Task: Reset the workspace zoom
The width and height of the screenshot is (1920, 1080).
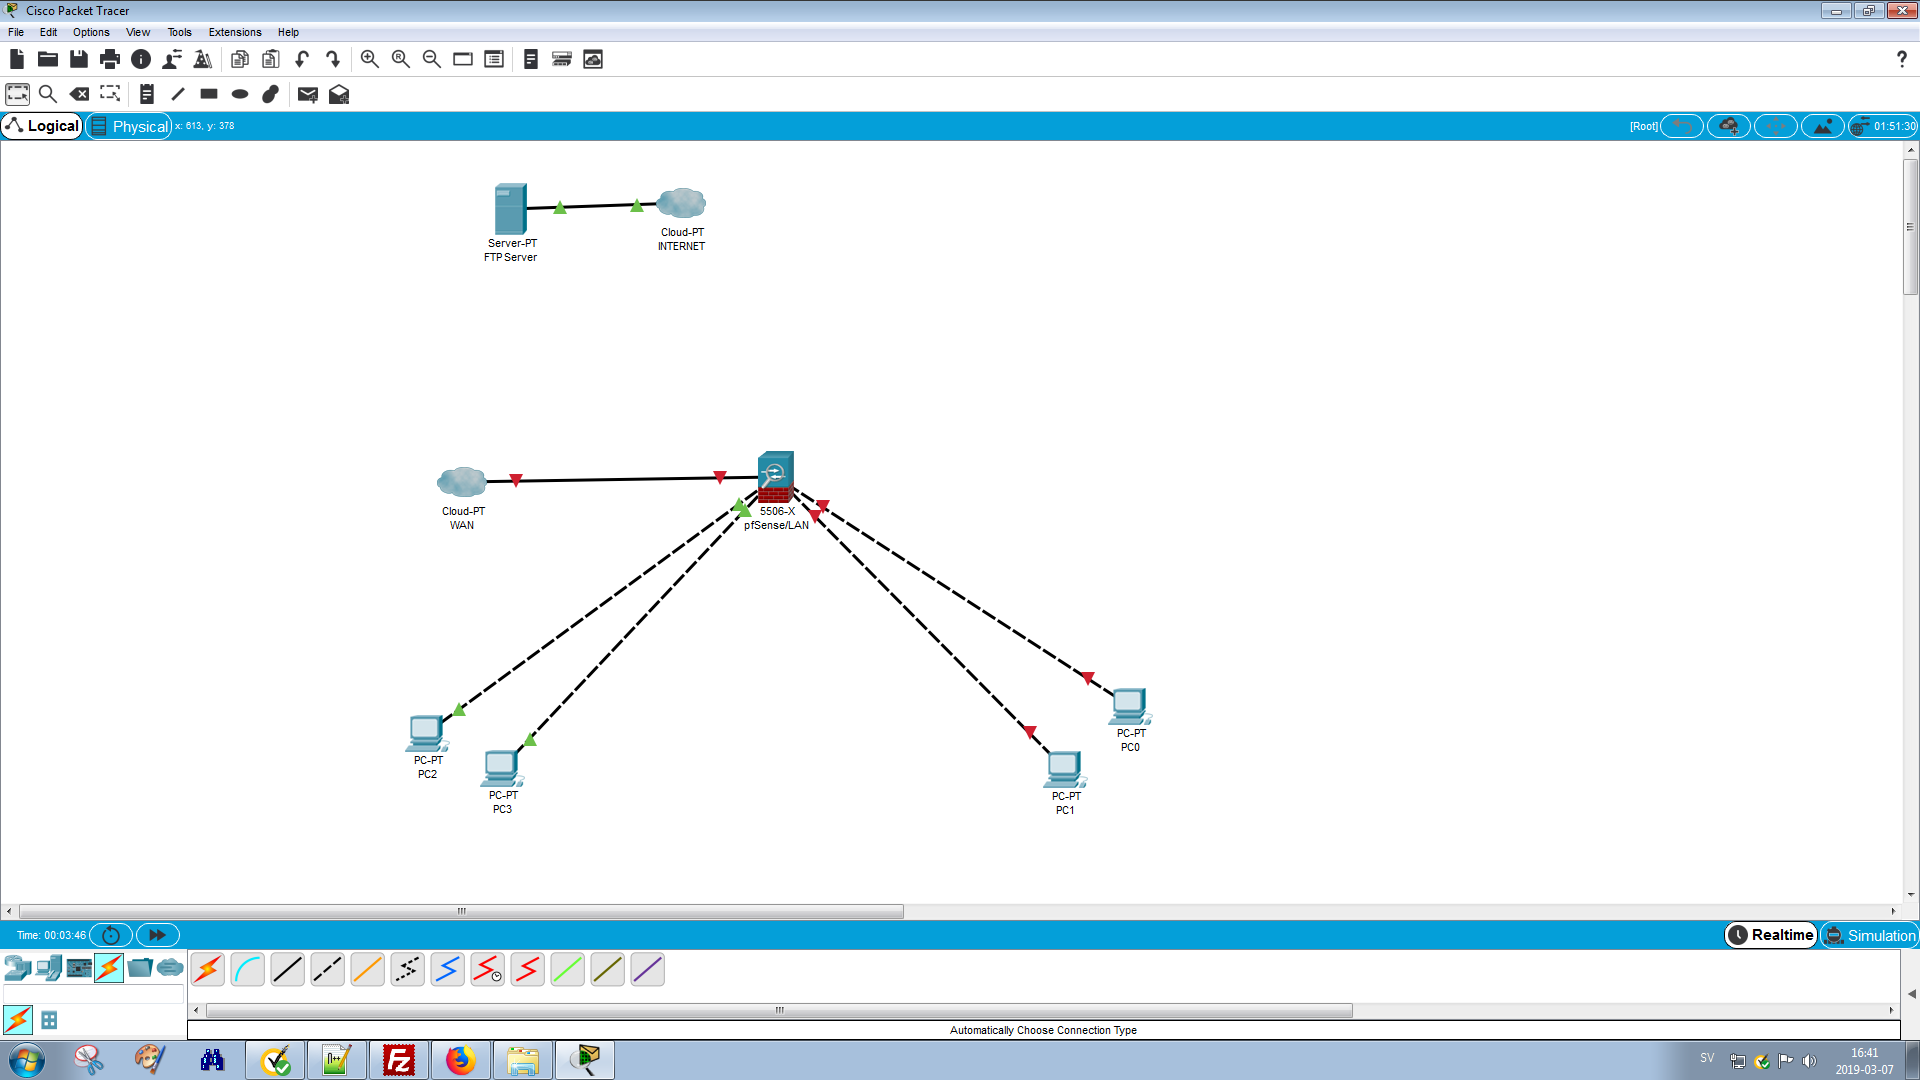Action: point(401,59)
